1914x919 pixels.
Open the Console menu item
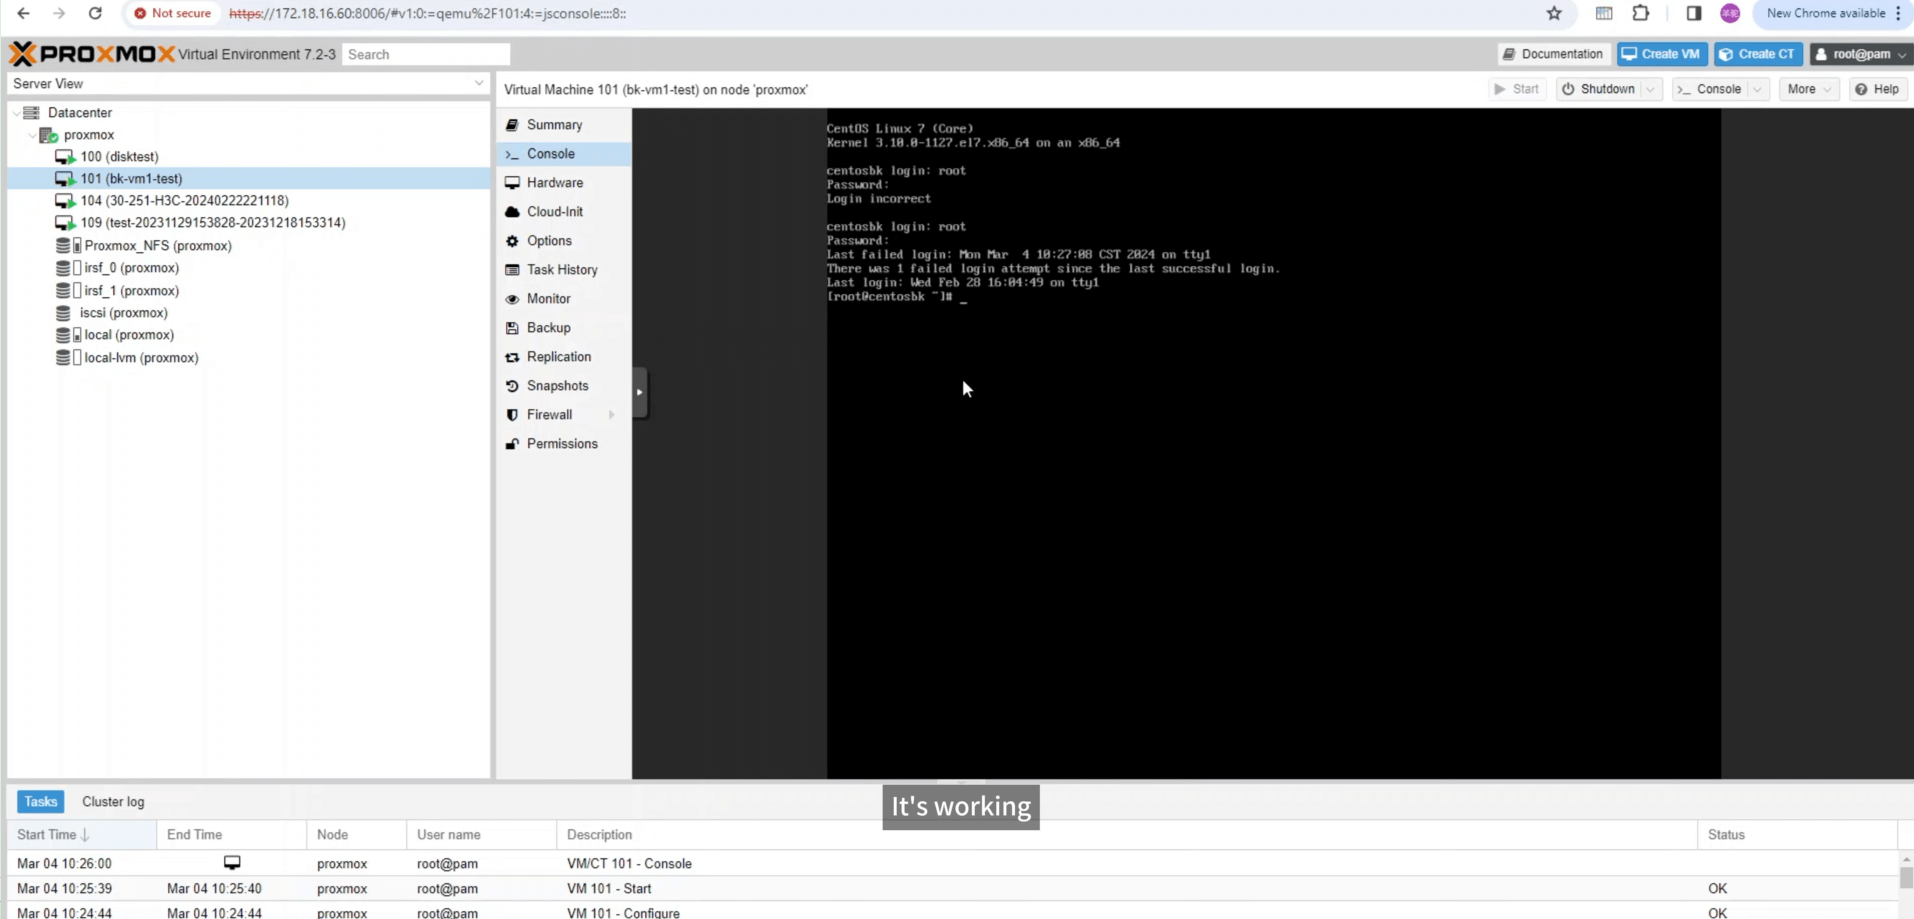[563, 154]
